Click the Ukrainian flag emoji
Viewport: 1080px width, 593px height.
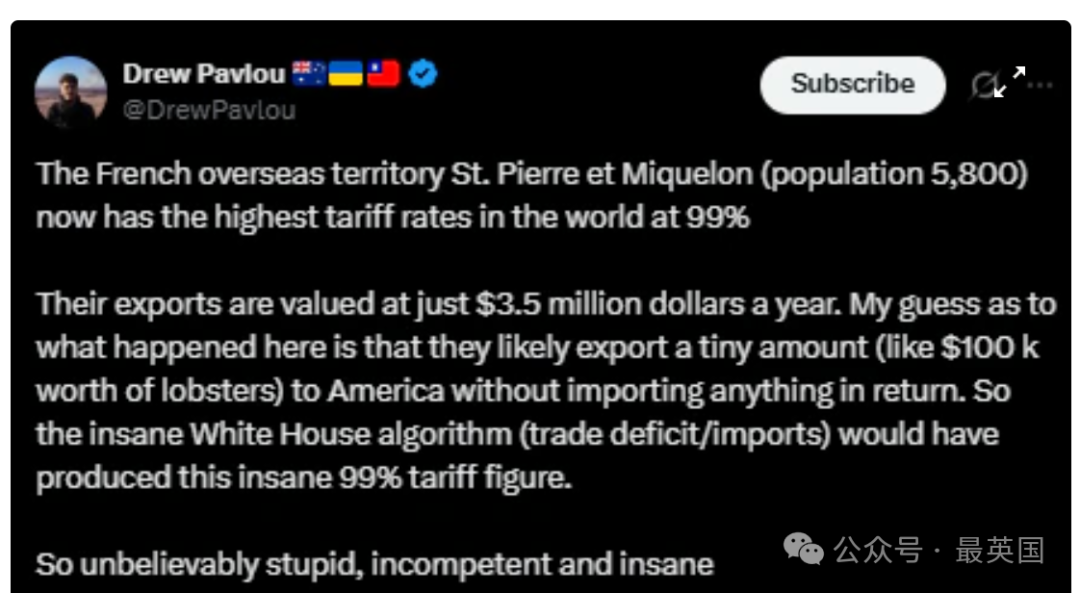[x=346, y=74]
